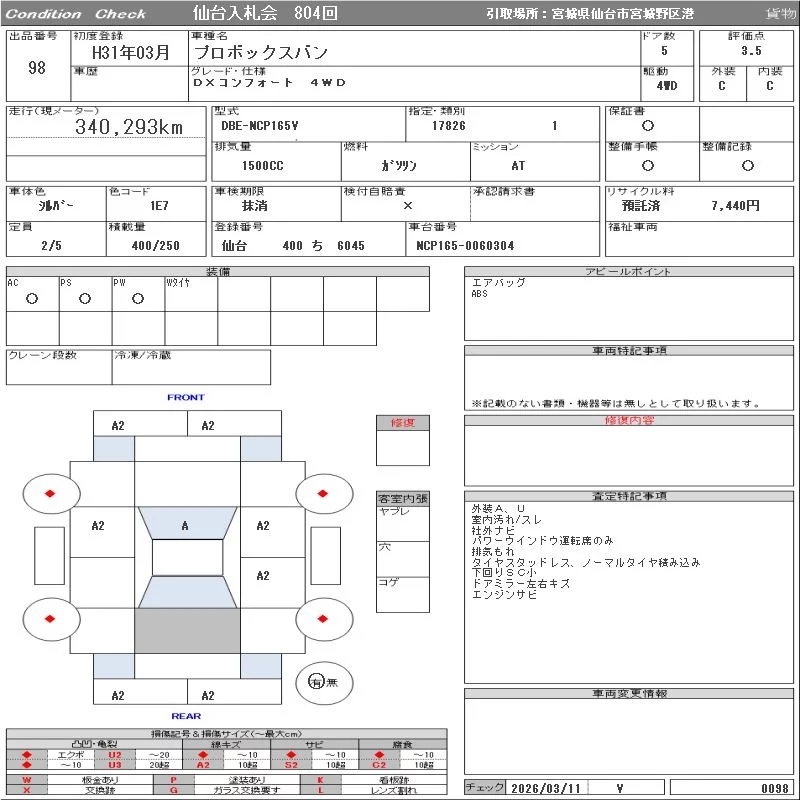The width and height of the screenshot is (800, 800).
Task: Click the chassis number field NCP165-0060304
Action: coord(465,245)
